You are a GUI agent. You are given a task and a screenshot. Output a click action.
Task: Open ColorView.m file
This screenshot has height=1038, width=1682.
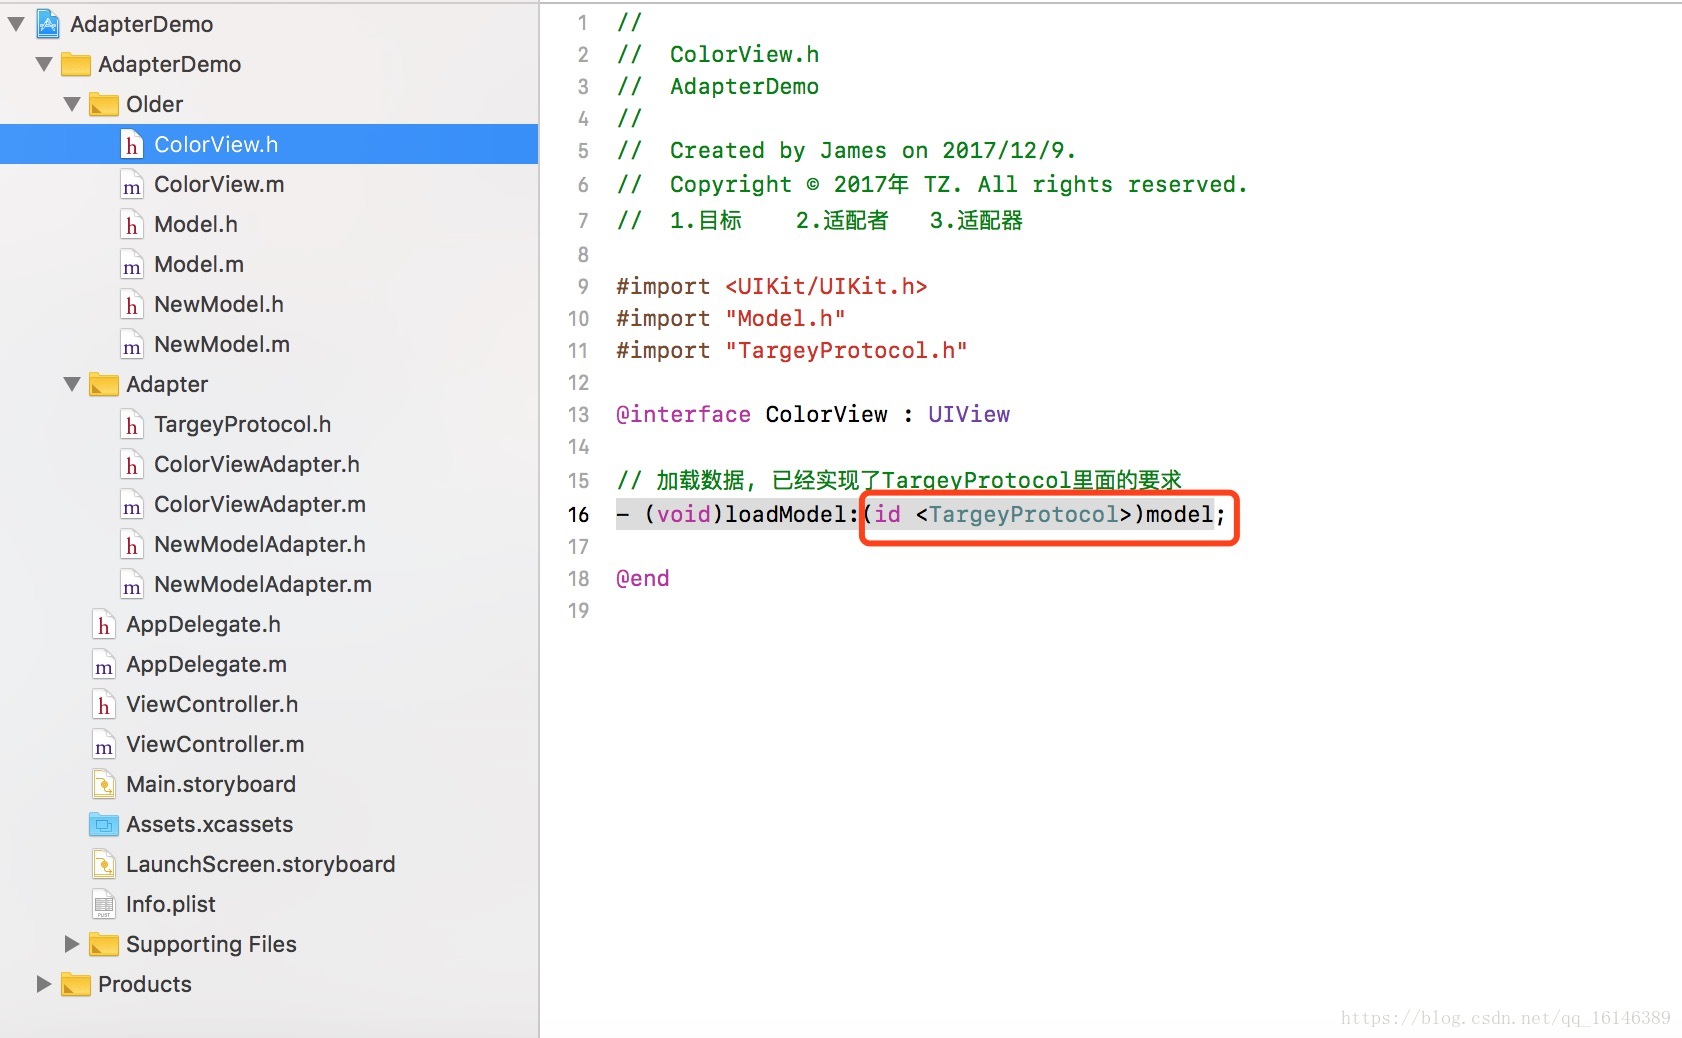pos(219,184)
